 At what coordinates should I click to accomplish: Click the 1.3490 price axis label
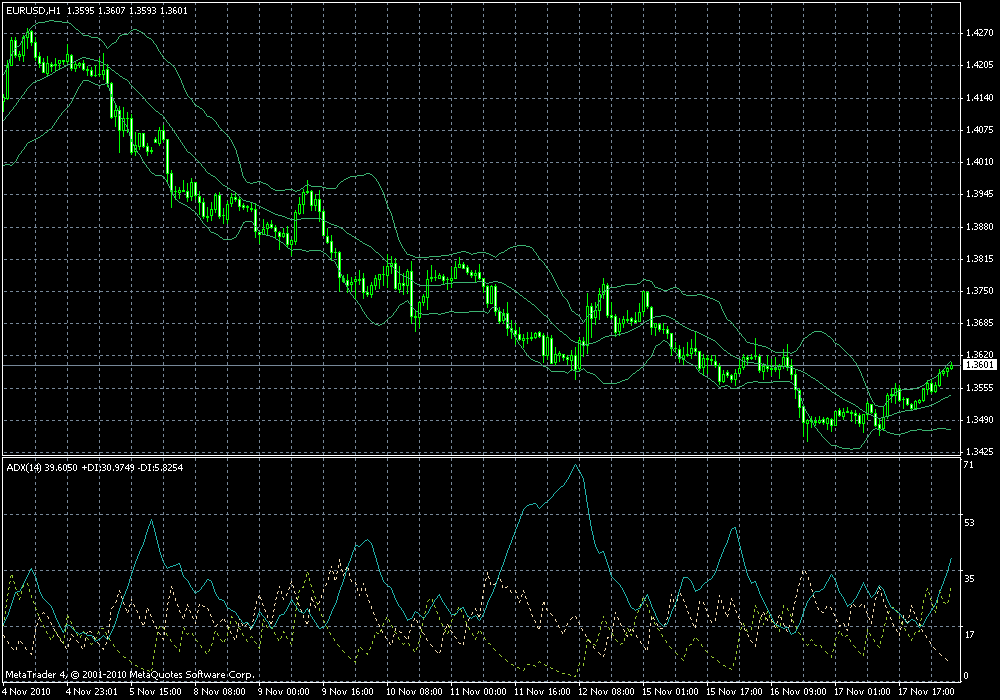click(x=980, y=419)
